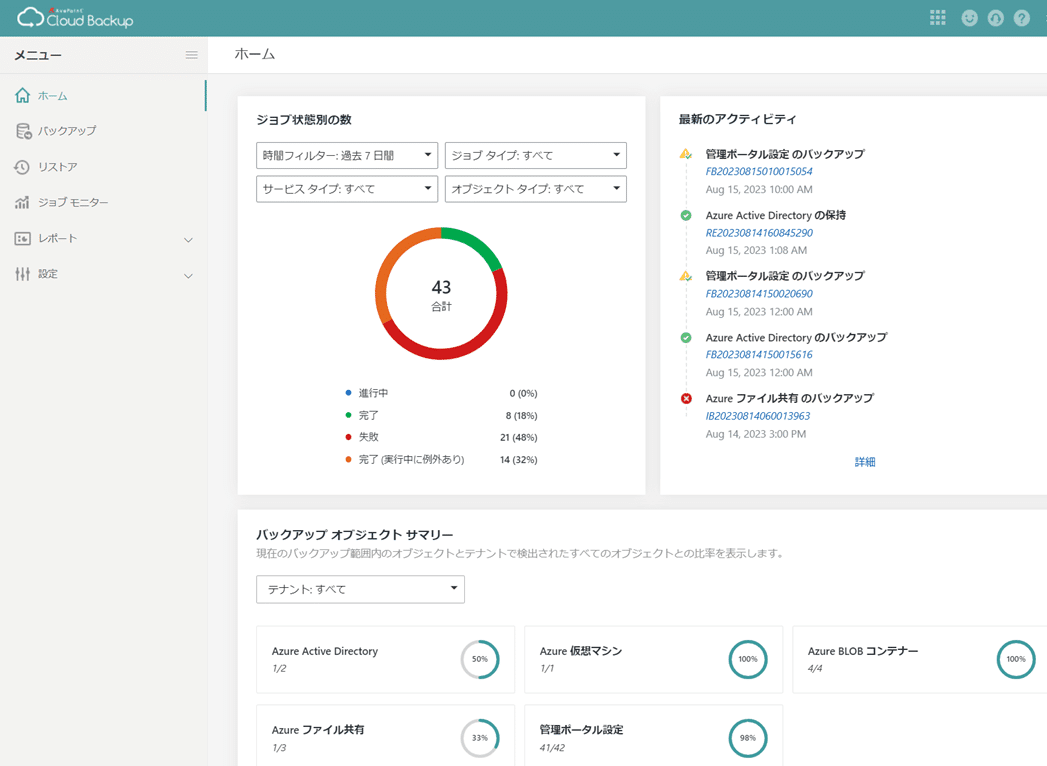Image resolution: width=1047 pixels, height=766 pixels.
Task: Click the job monitor chart icon
Action: click(22, 202)
